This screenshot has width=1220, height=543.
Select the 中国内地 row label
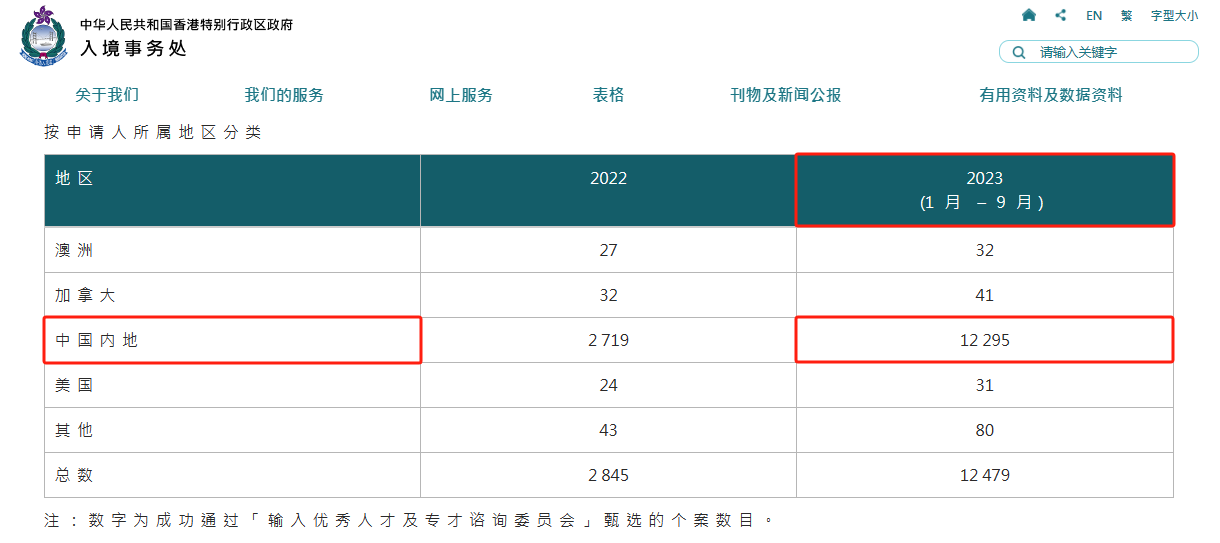[97, 340]
